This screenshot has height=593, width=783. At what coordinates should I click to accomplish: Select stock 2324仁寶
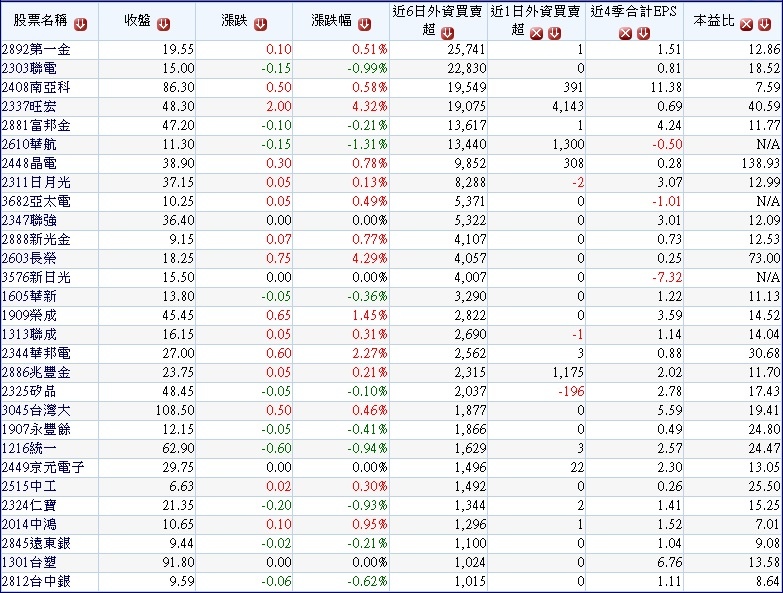29,505
